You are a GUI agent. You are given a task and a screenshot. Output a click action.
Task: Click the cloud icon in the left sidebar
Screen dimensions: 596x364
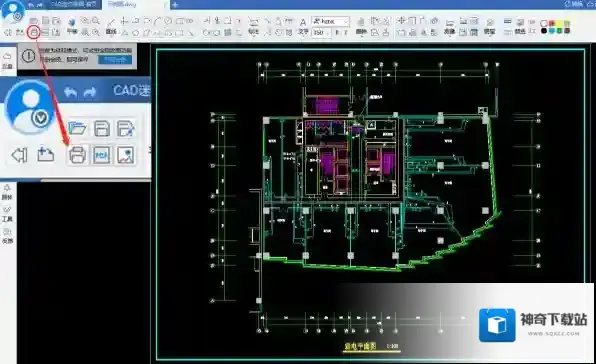[7, 57]
